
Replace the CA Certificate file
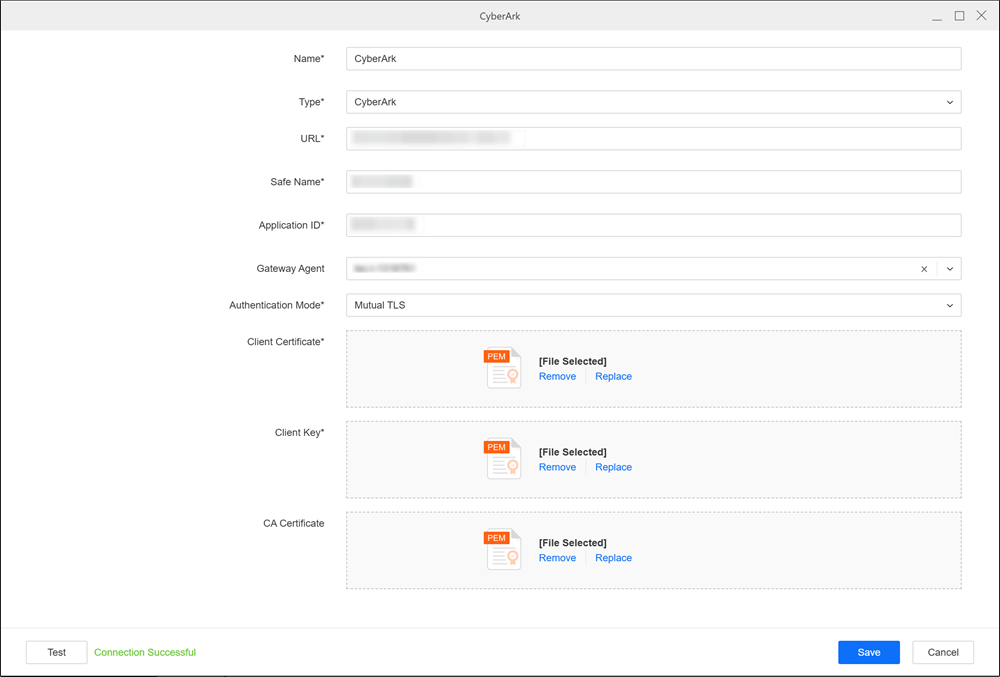tap(613, 558)
